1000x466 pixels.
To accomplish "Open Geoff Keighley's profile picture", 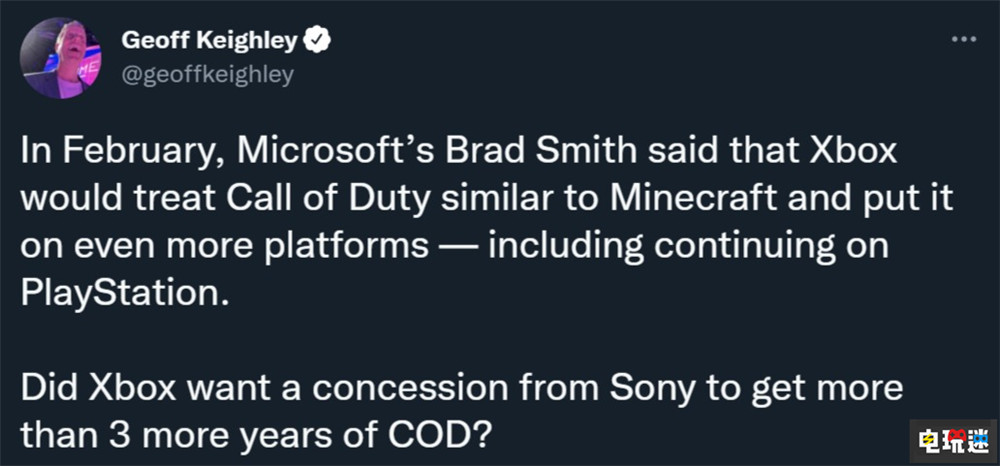I will point(60,59).
